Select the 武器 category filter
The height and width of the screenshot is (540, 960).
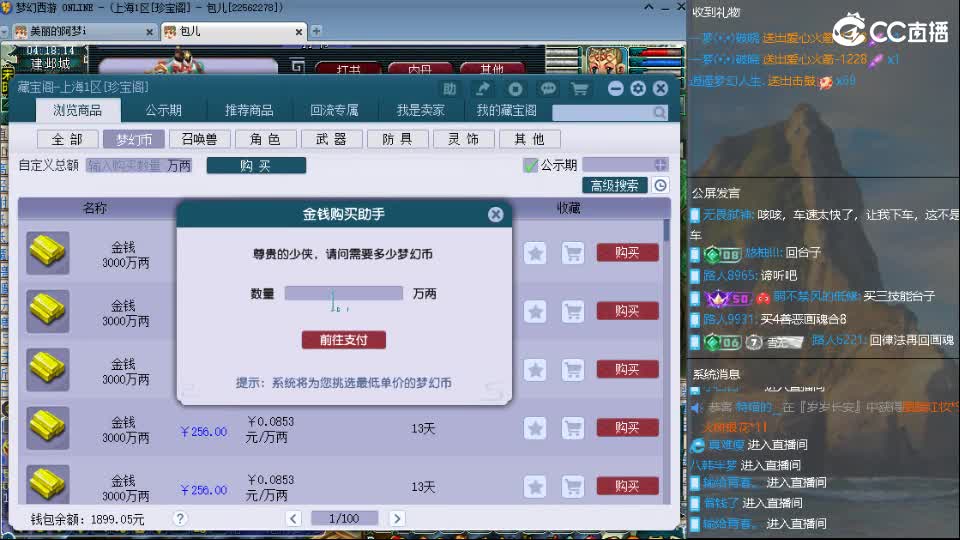pos(331,140)
